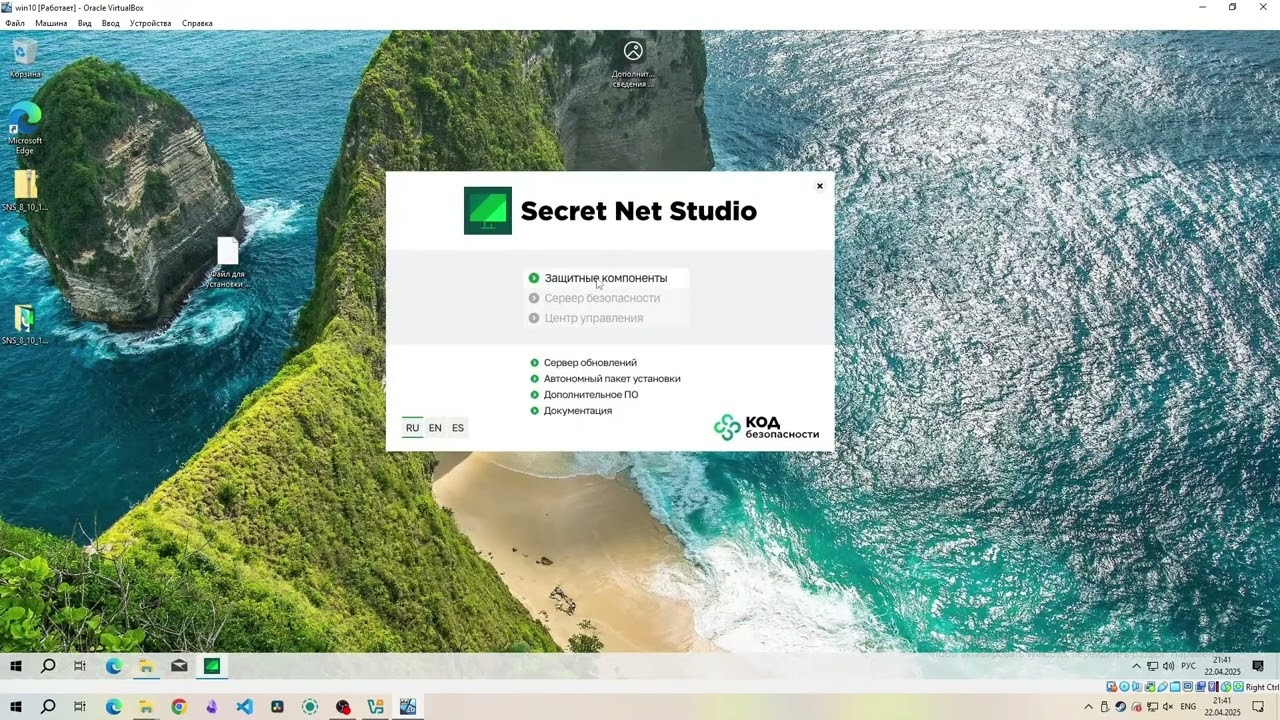Screen dimensions: 1280x720
Task: Click VirtualBox optical disc status icon
Action: click(1124, 687)
